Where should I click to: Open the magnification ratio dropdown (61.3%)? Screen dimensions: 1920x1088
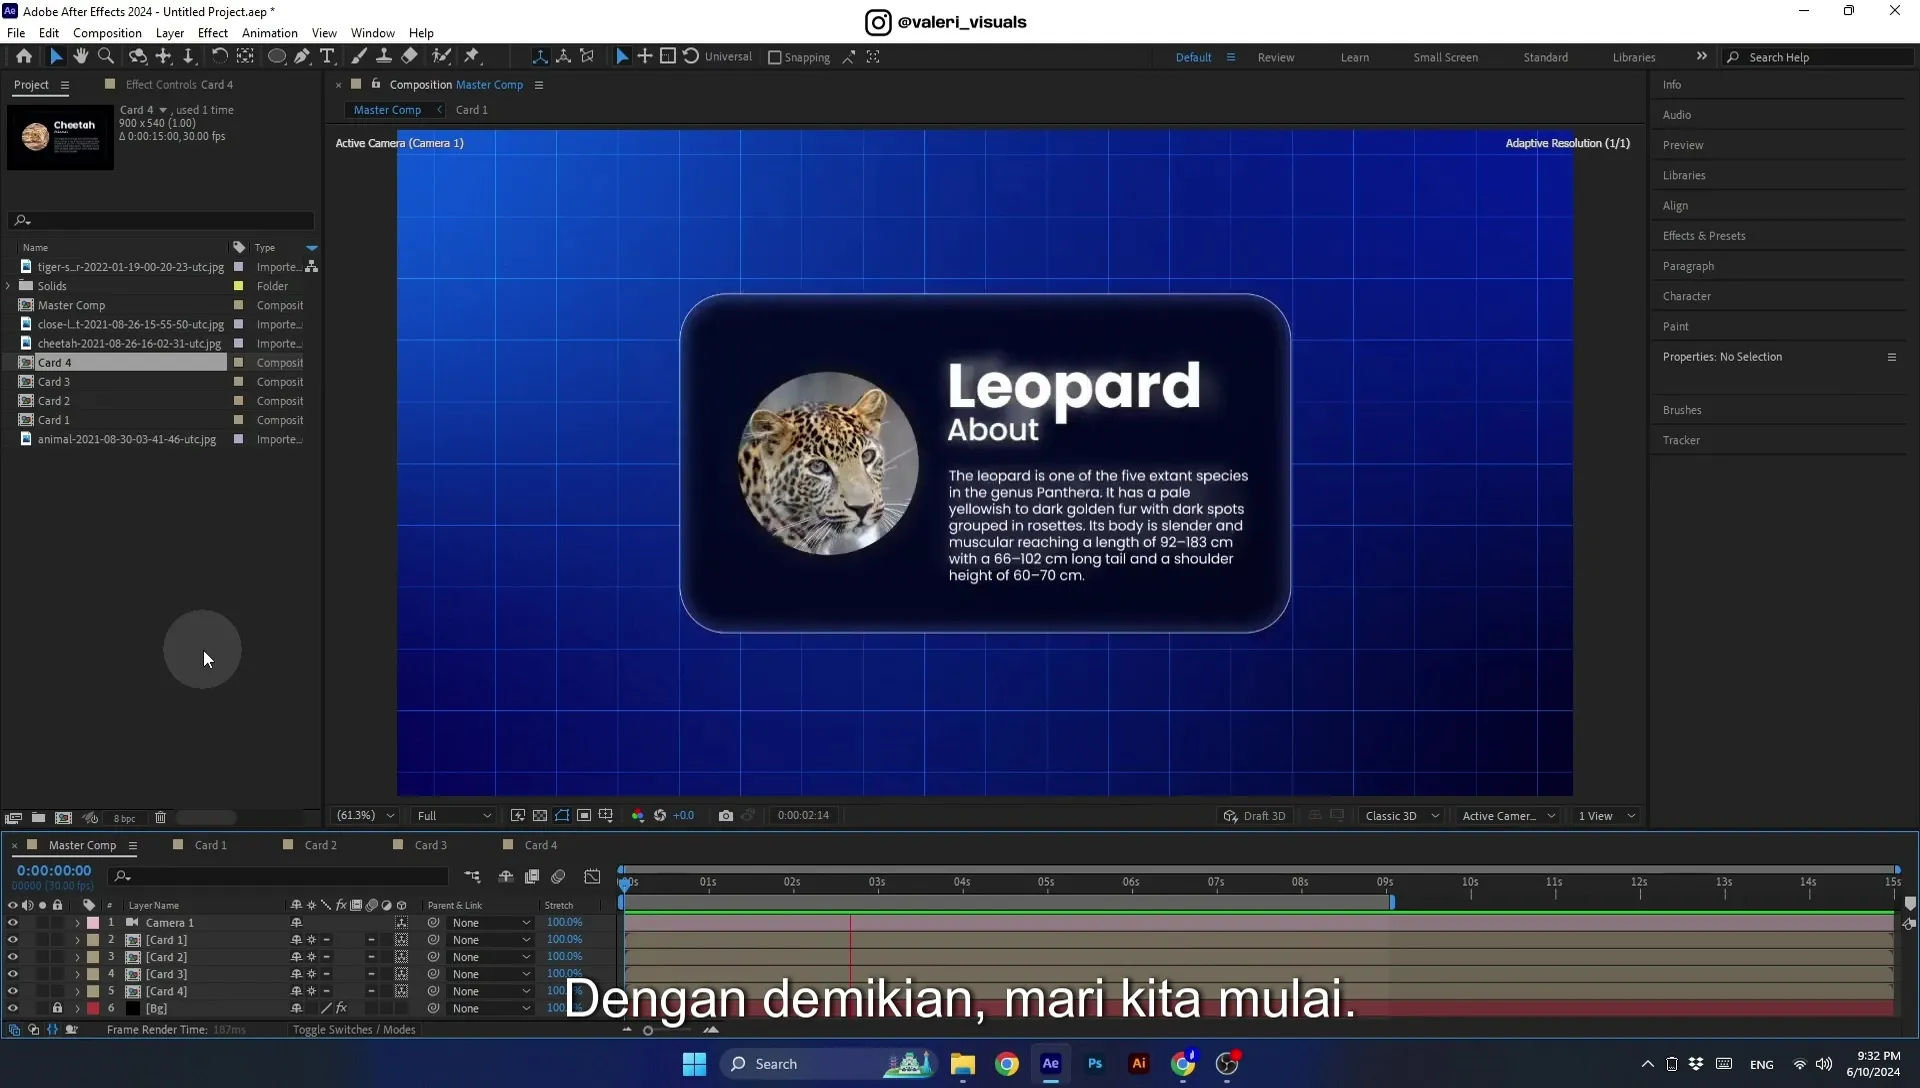point(366,816)
